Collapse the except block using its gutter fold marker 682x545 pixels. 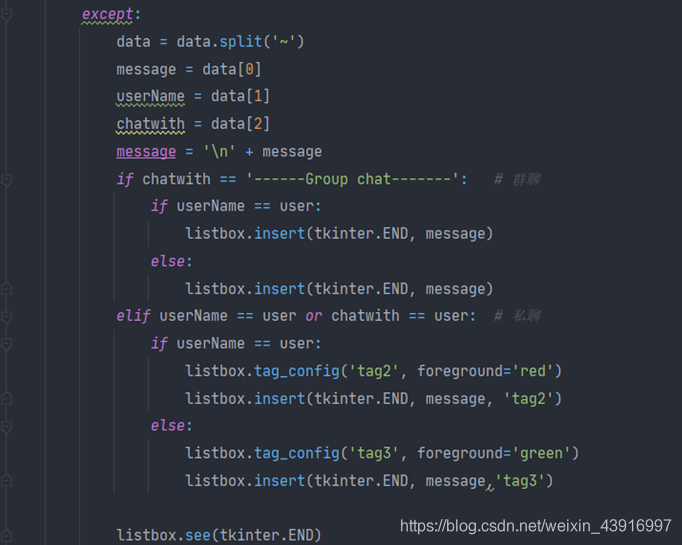pos(6,15)
